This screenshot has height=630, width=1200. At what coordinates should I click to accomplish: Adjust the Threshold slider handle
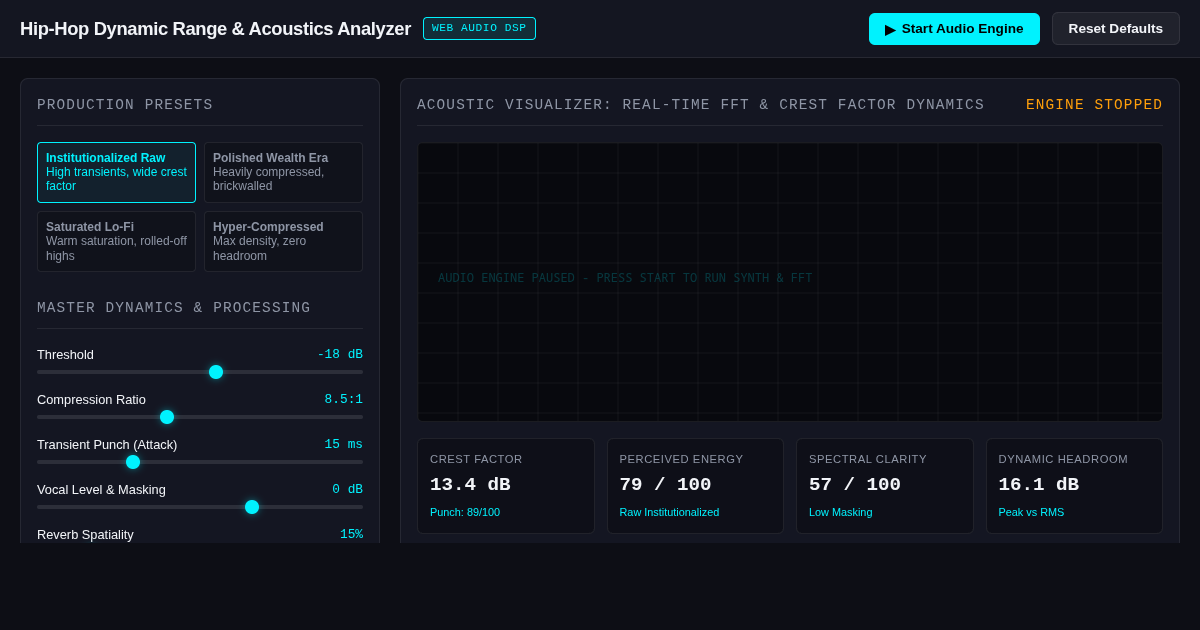pos(216,372)
